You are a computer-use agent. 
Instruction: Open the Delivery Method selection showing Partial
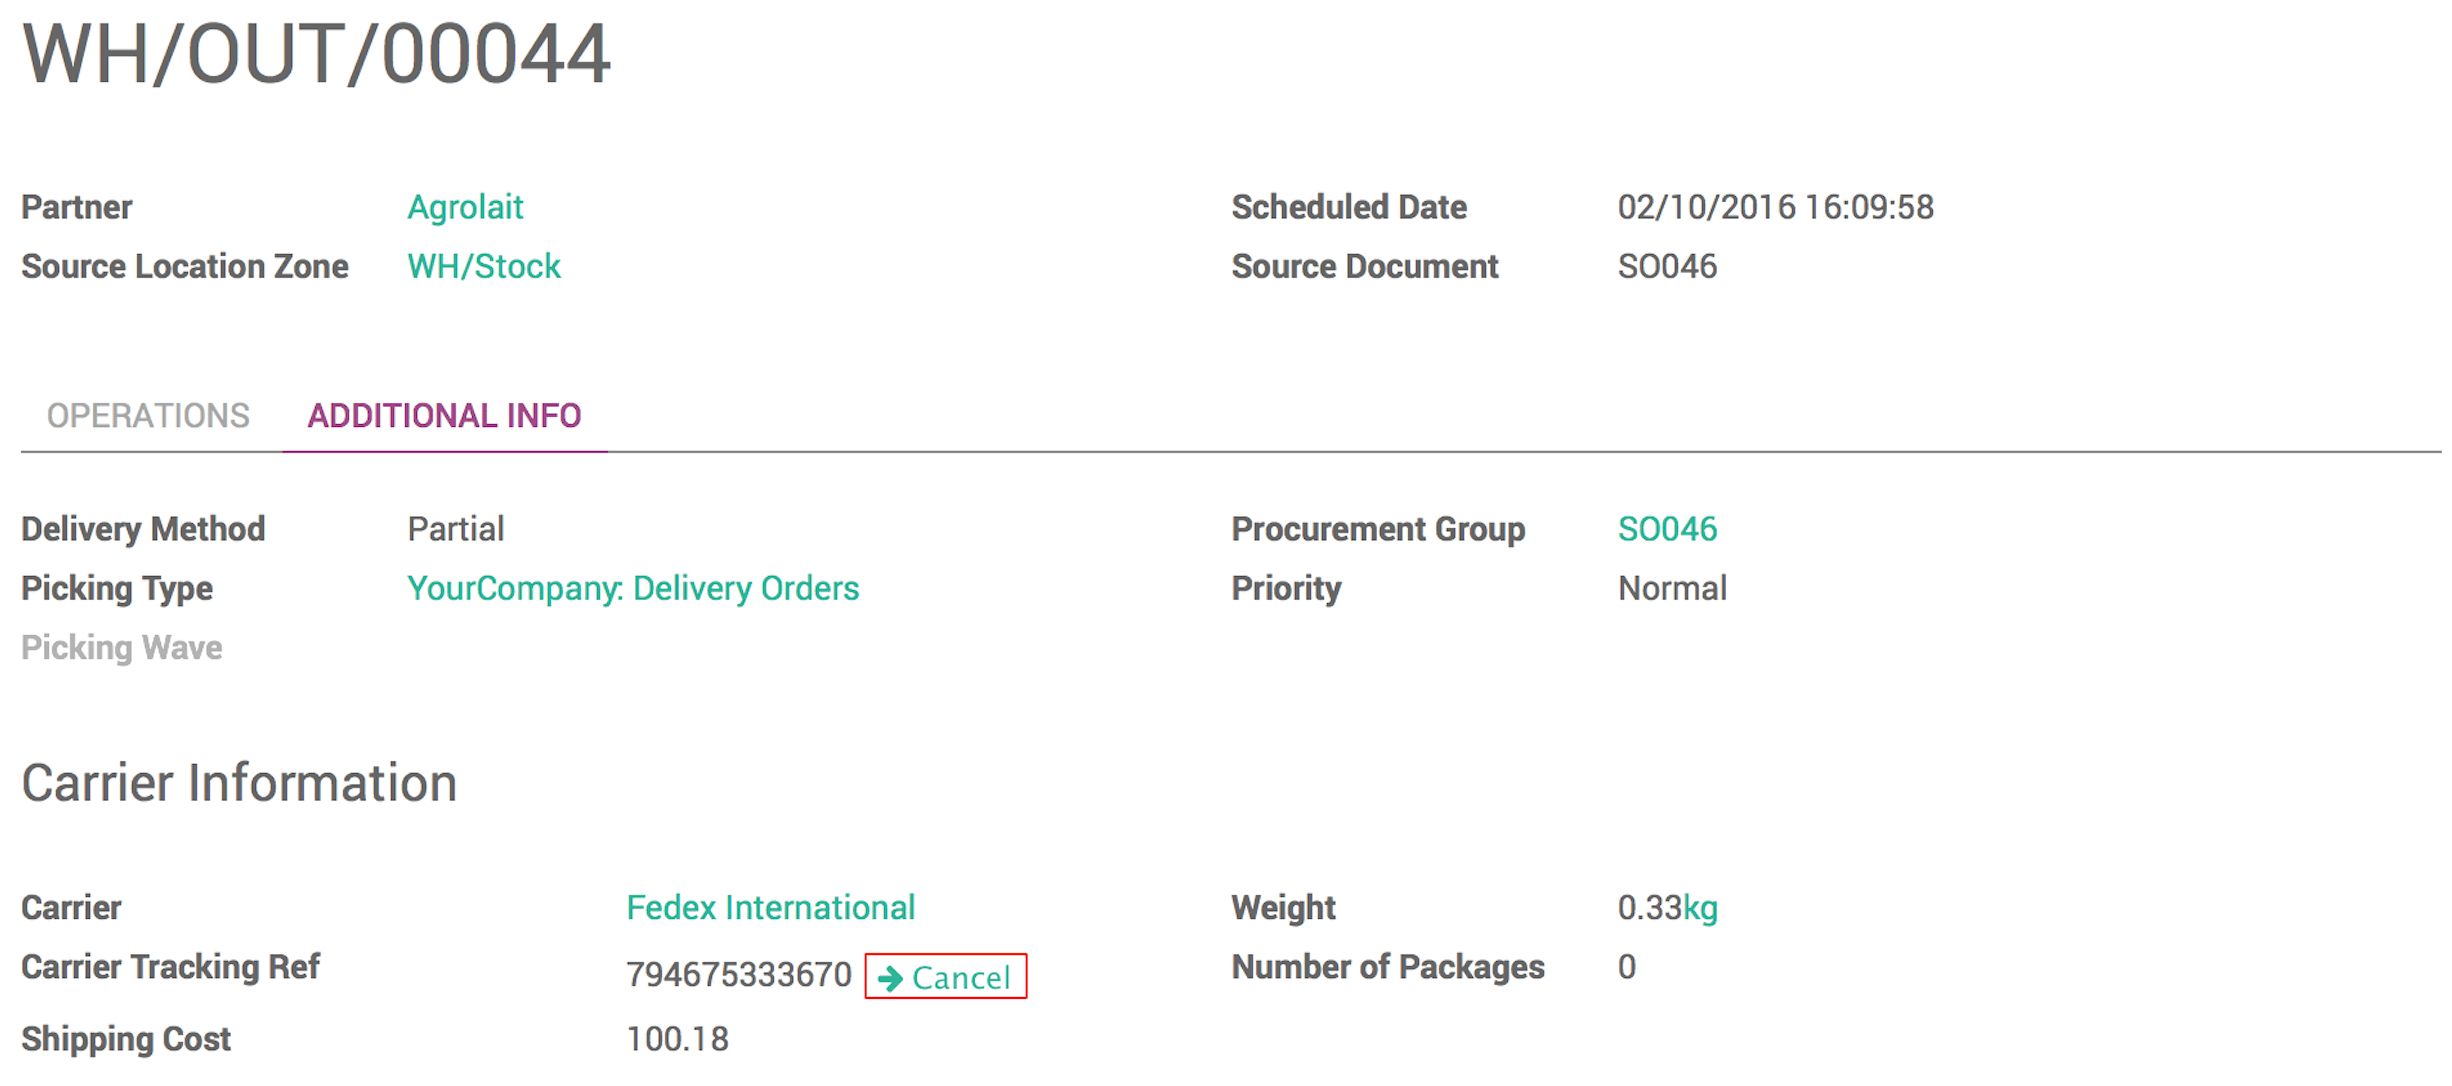(x=456, y=528)
